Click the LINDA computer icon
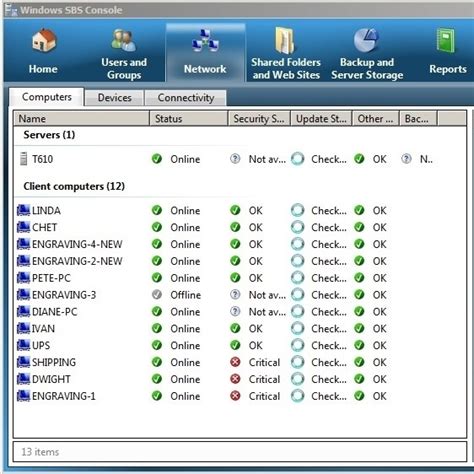 tap(23, 210)
